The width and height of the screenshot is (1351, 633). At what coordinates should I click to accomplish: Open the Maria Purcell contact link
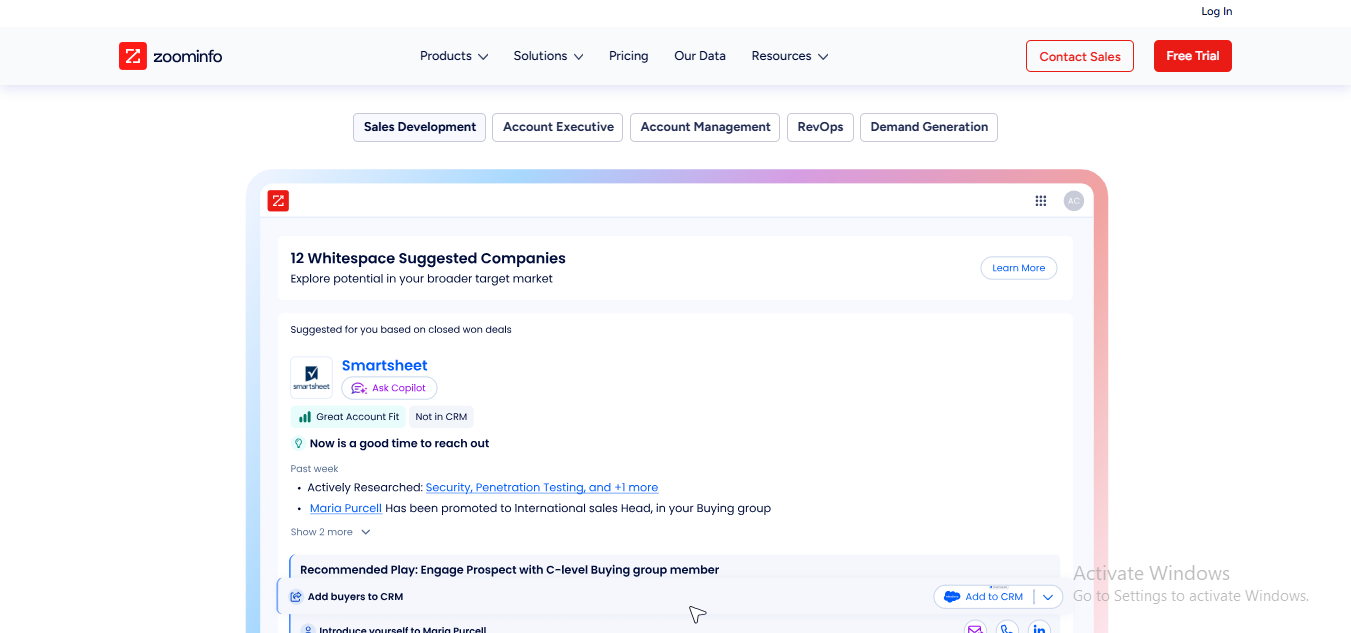click(x=346, y=508)
